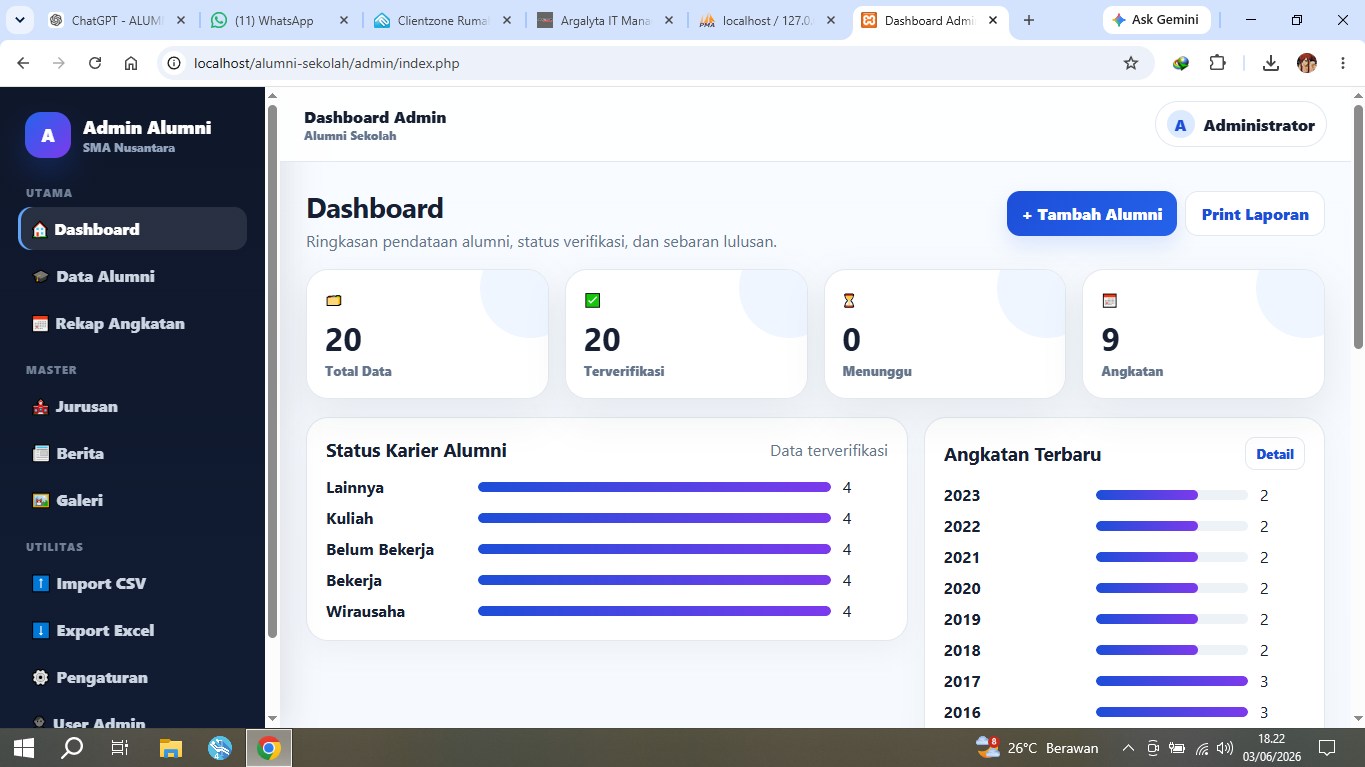Image resolution: width=1365 pixels, height=767 pixels.
Task: Switch to the WhatsApp tab
Action: coord(280,20)
